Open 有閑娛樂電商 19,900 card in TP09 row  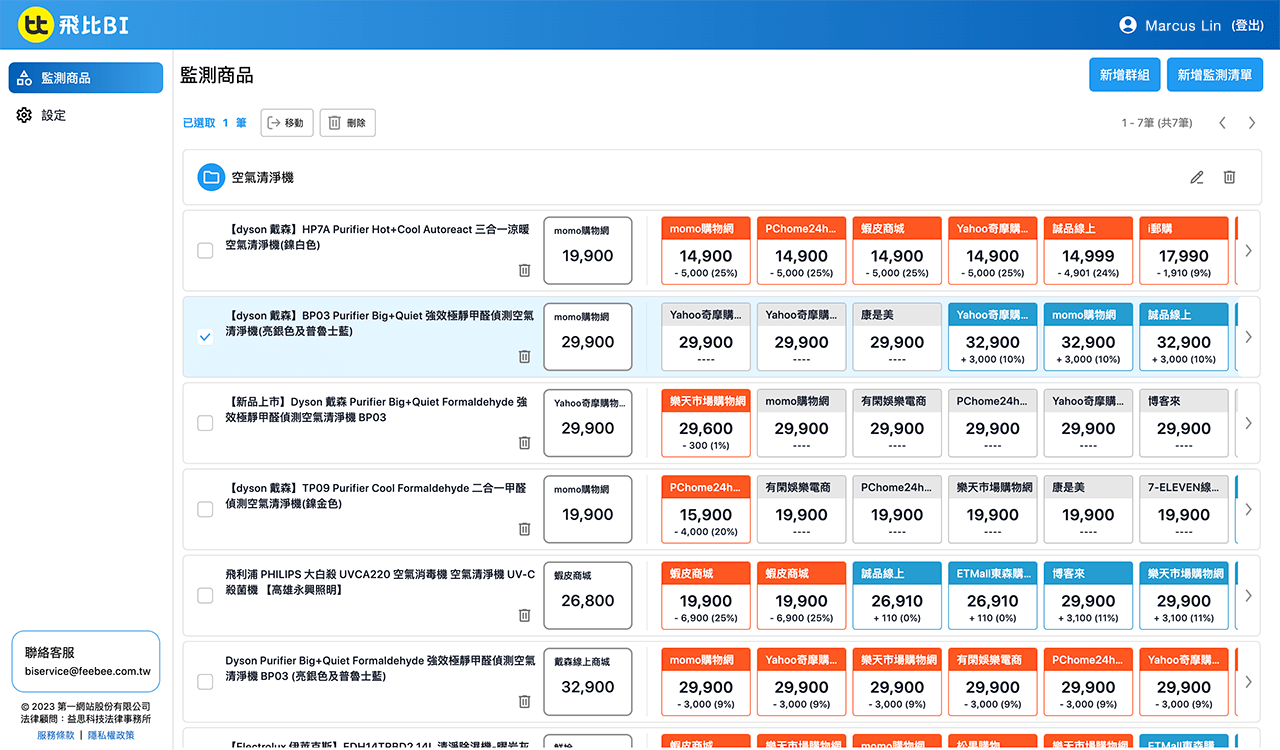click(x=802, y=512)
